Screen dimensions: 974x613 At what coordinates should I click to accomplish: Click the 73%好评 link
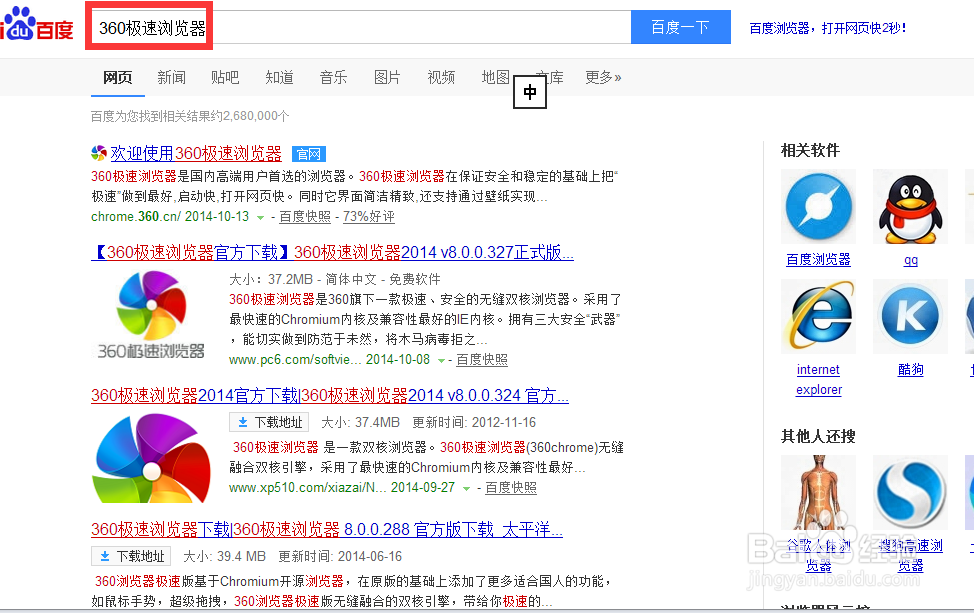[x=368, y=217]
